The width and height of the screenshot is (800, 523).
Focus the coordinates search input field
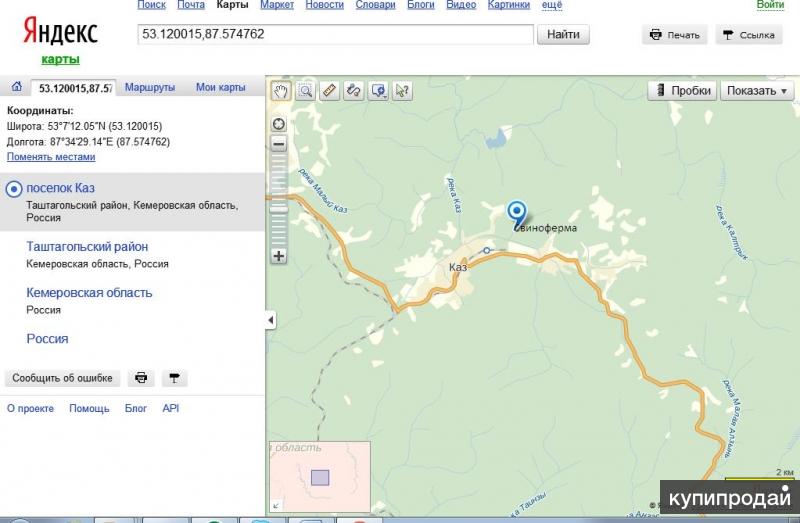[x=336, y=34]
